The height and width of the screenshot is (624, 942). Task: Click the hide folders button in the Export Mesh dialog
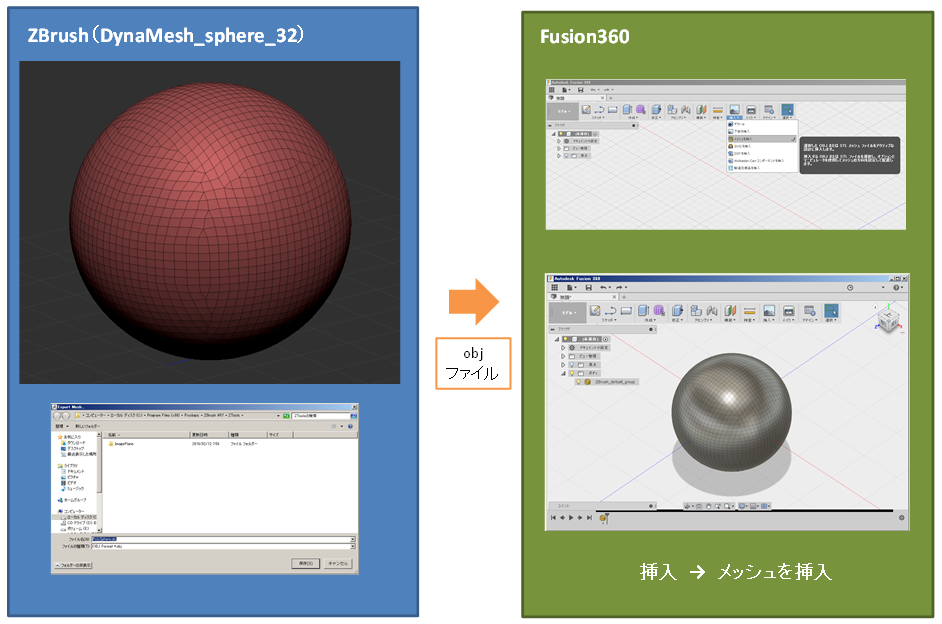73,566
